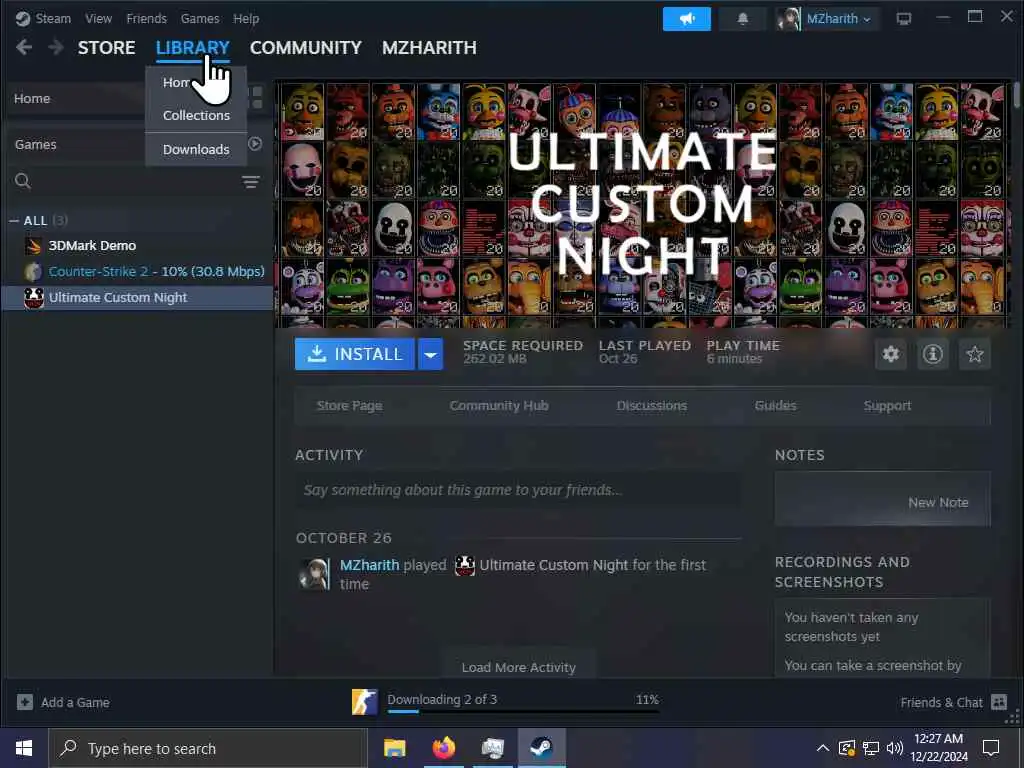Add game to favorites star icon
The width and height of the screenshot is (1024, 768).
tap(974, 354)
